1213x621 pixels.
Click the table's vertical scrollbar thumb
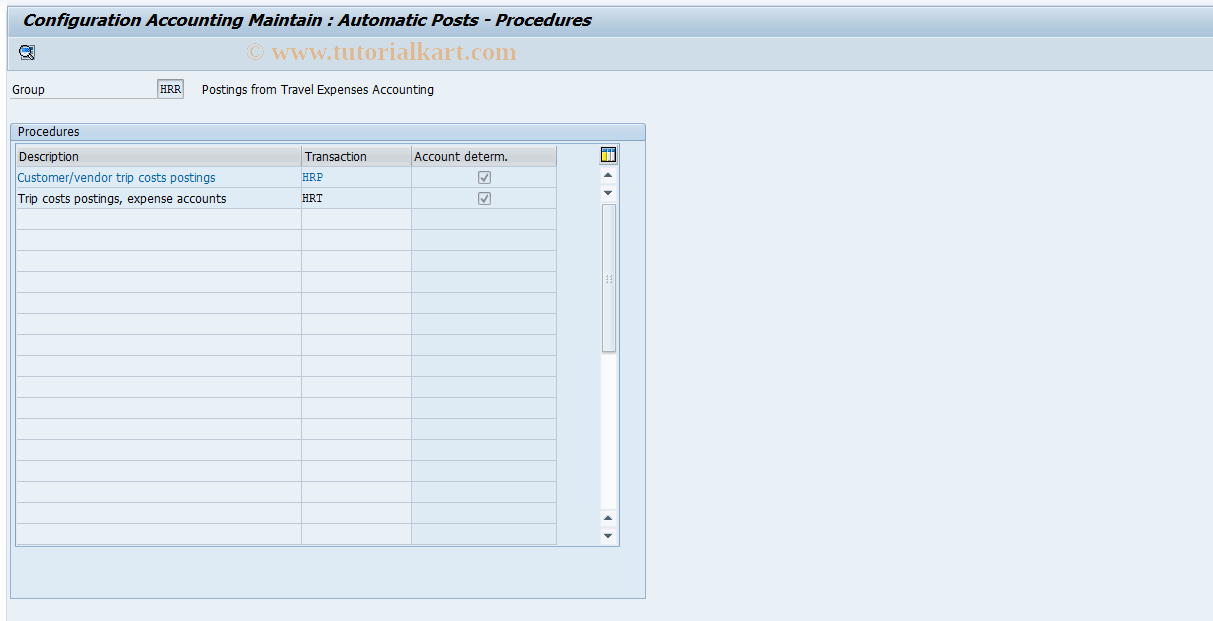click(608, 278)
